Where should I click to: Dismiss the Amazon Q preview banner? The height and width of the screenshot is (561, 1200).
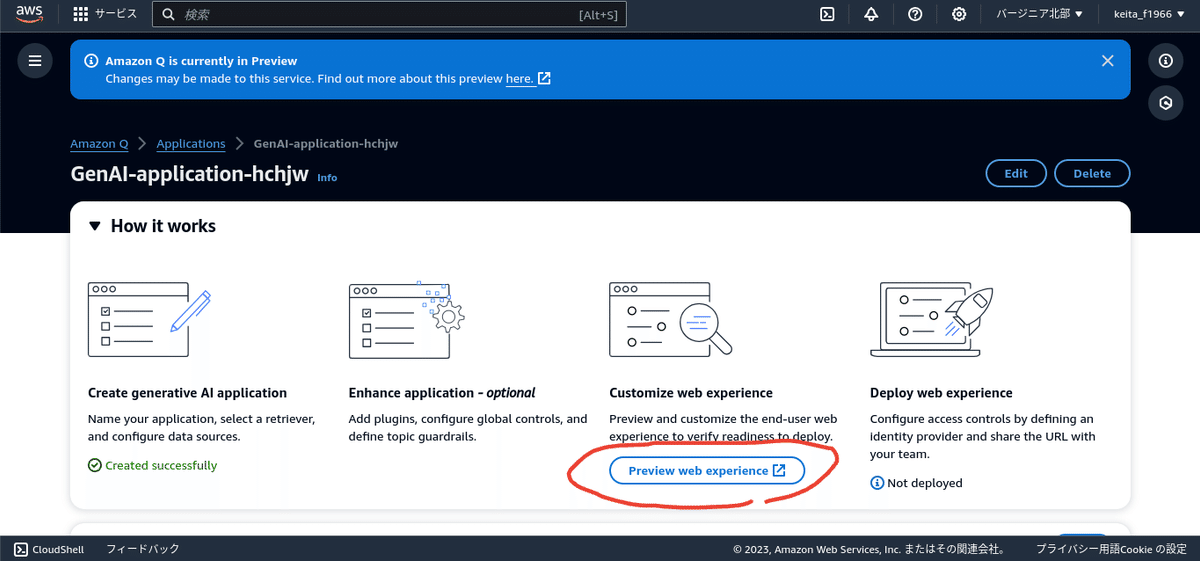(1107, 61)
